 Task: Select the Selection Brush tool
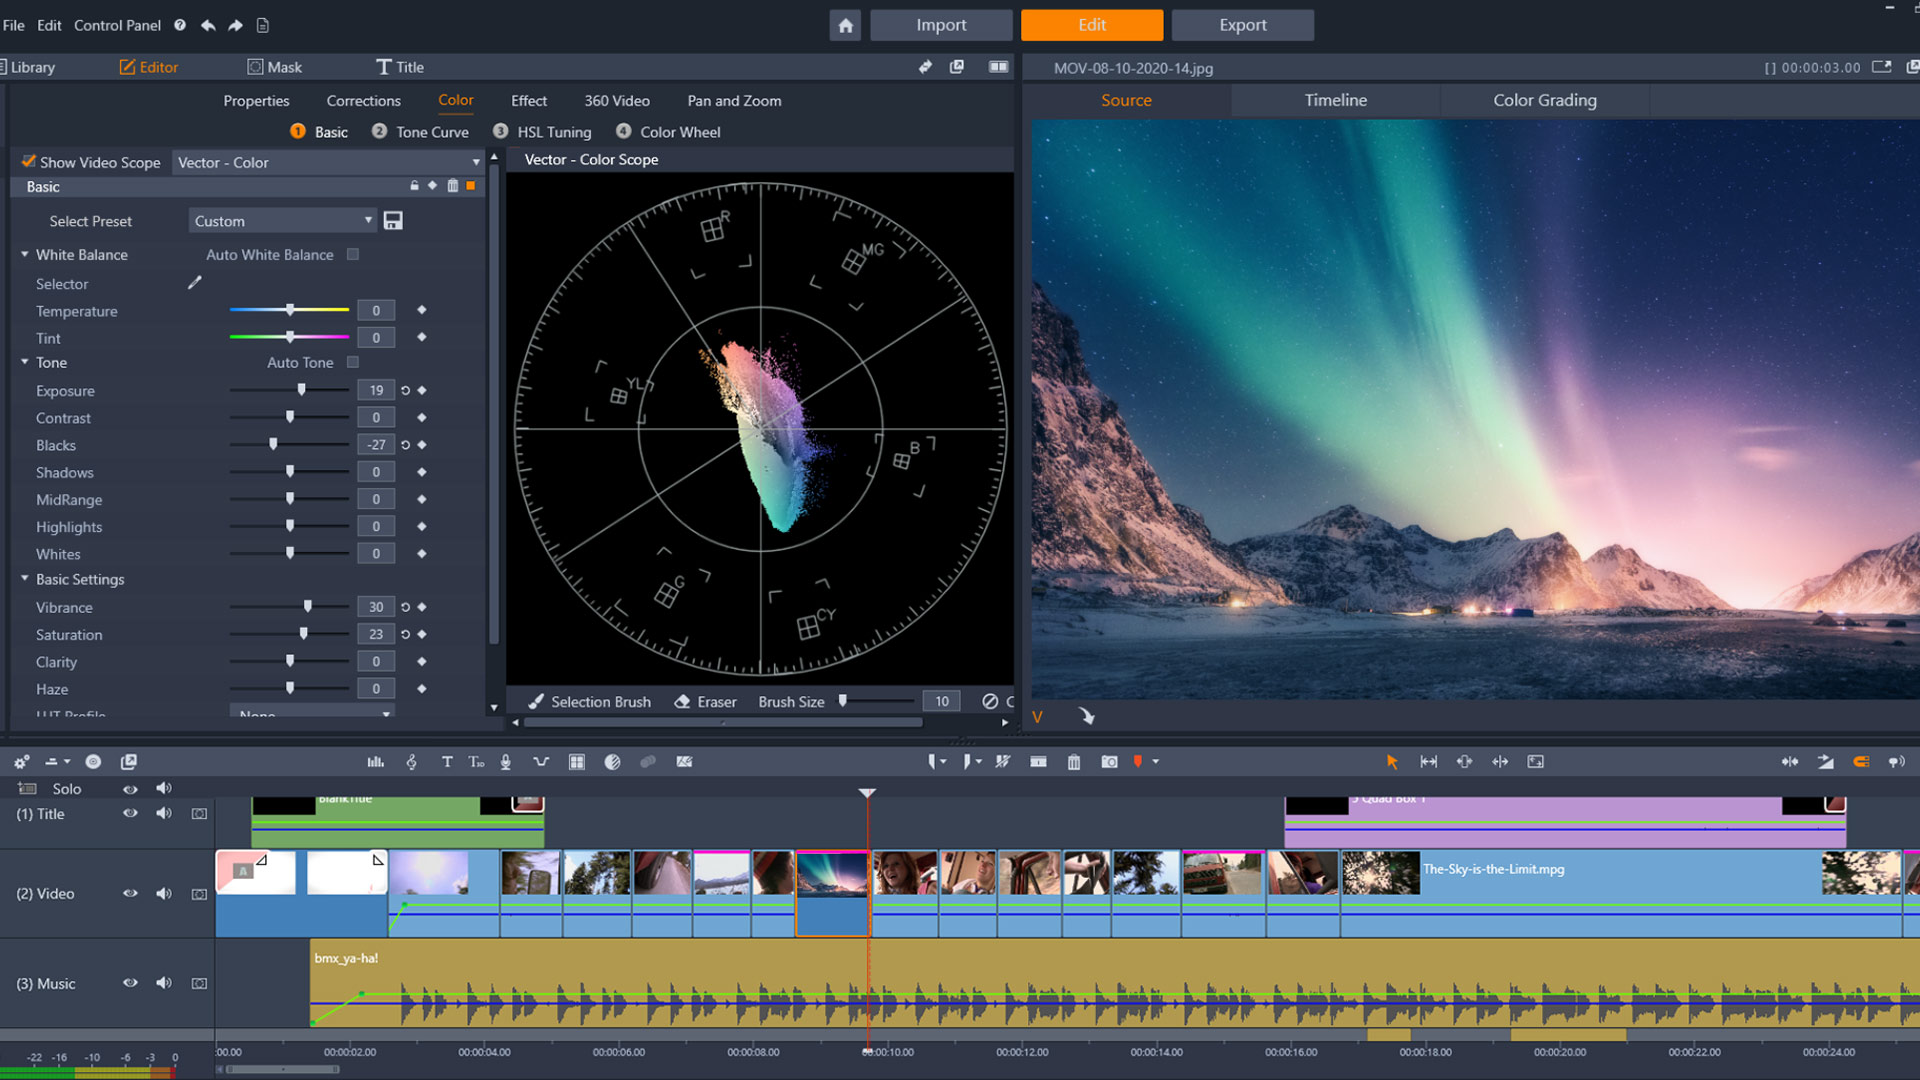(589, 702)
